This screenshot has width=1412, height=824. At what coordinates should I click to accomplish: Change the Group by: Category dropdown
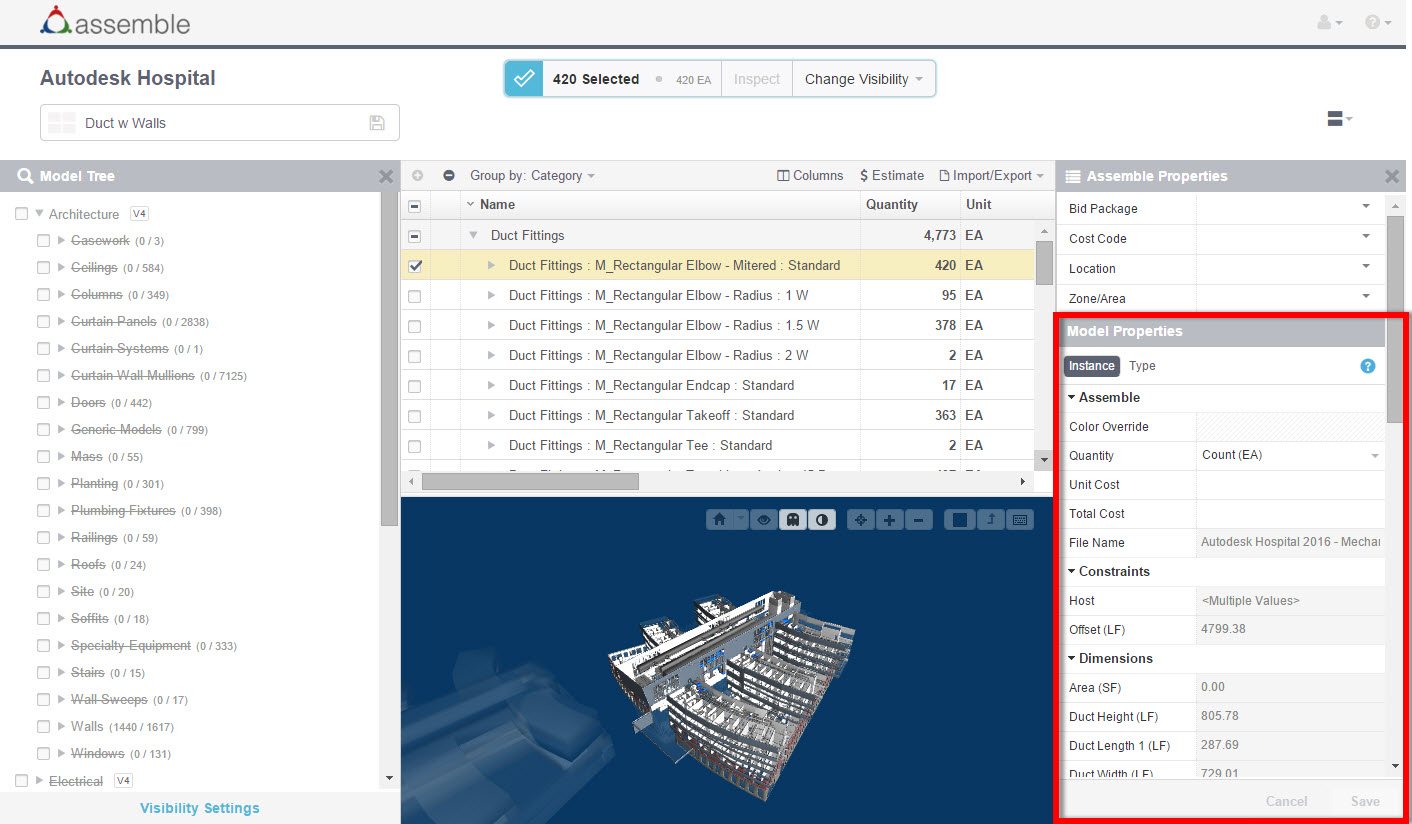click(532, 175)
